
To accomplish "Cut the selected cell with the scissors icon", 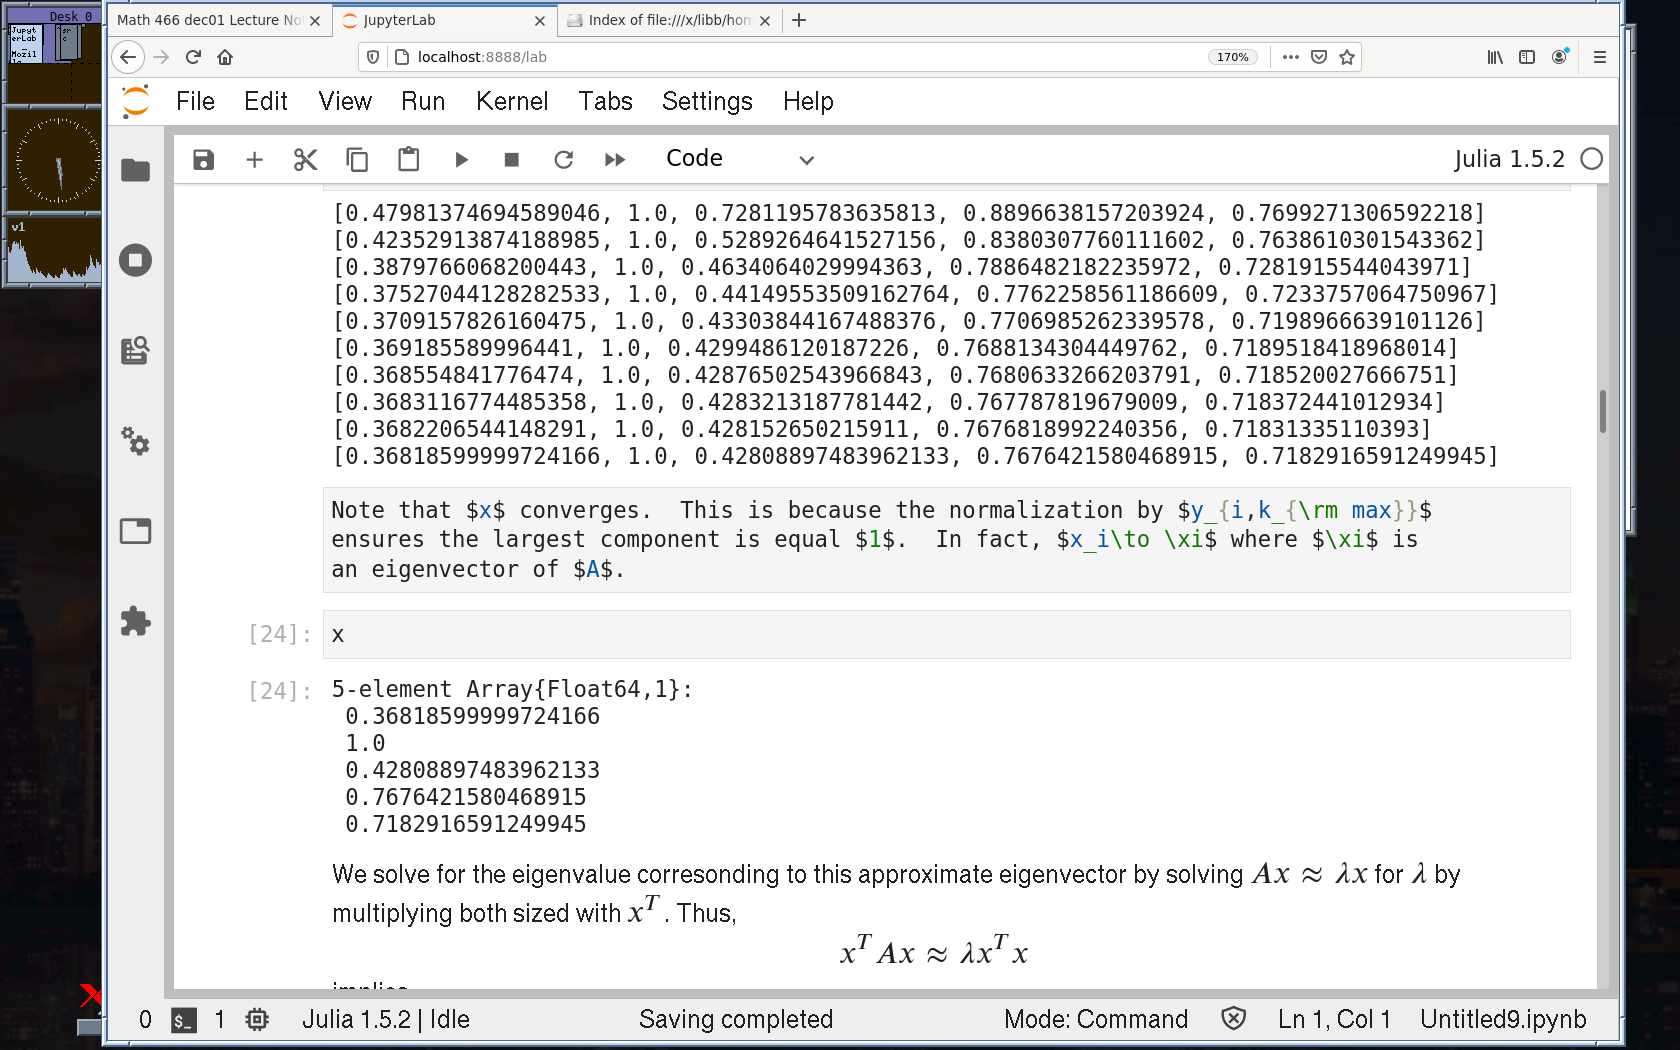I will 305,160.
